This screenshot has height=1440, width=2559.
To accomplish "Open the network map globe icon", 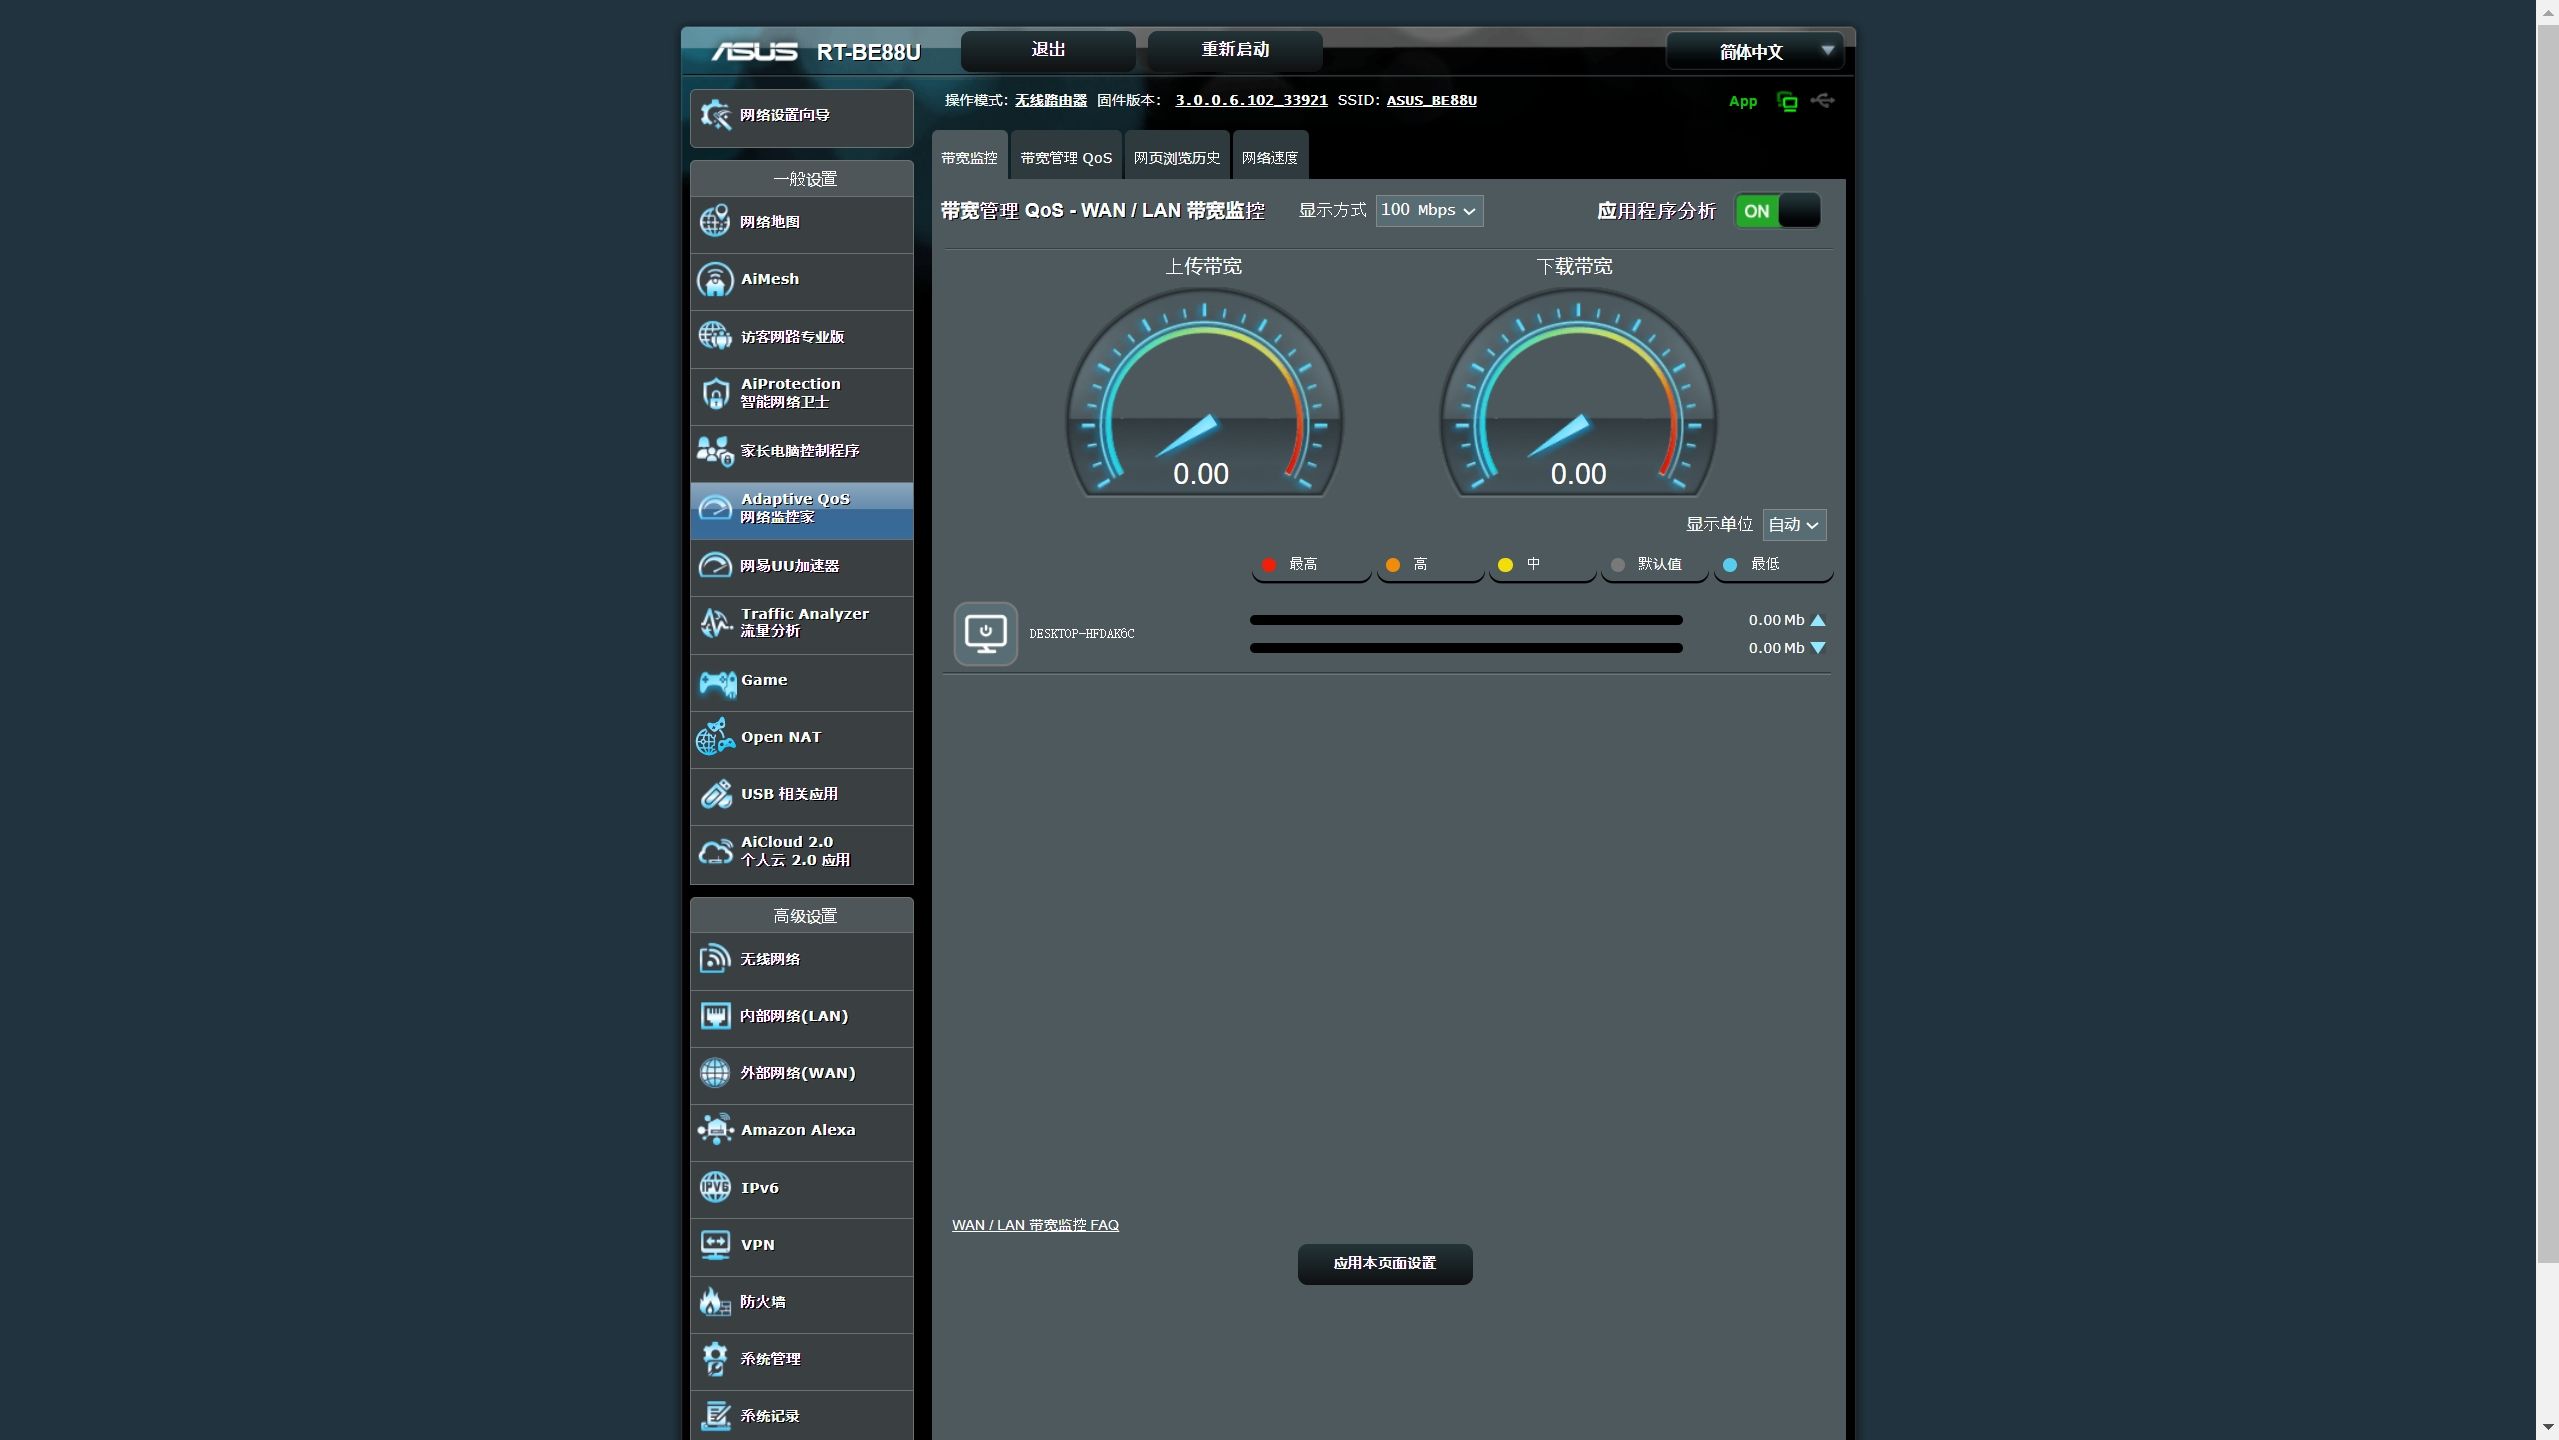I will click(715, 222).
